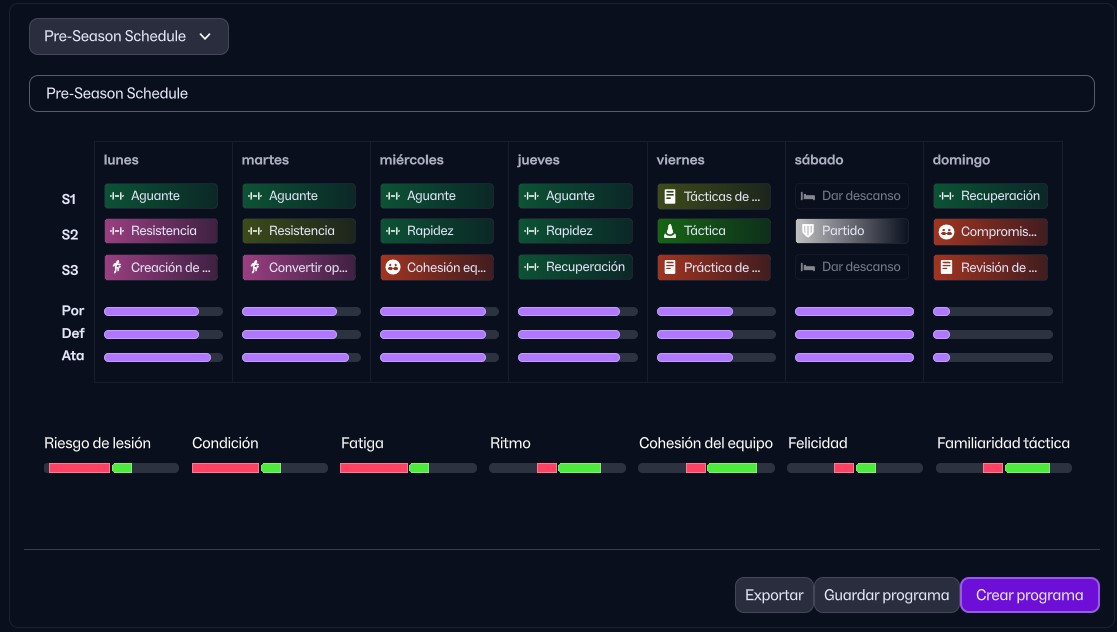Open jueves Recuperación session selector
The width and height of the screenshot is (1117, 632).
pyautogui.click(x=575, y=267)
